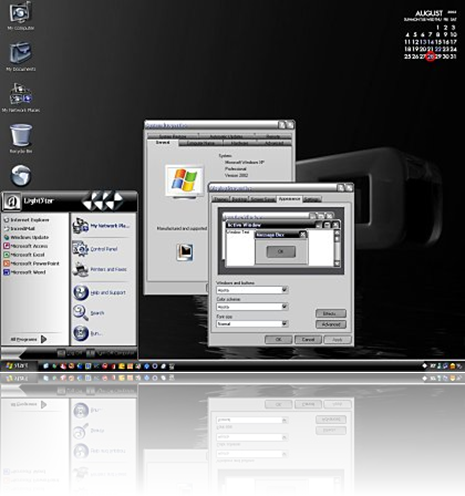Screen dimensions: 465x496
Task: Click the Log Off button in start menu
Action: pyautogui.click(x=70, y=353)
